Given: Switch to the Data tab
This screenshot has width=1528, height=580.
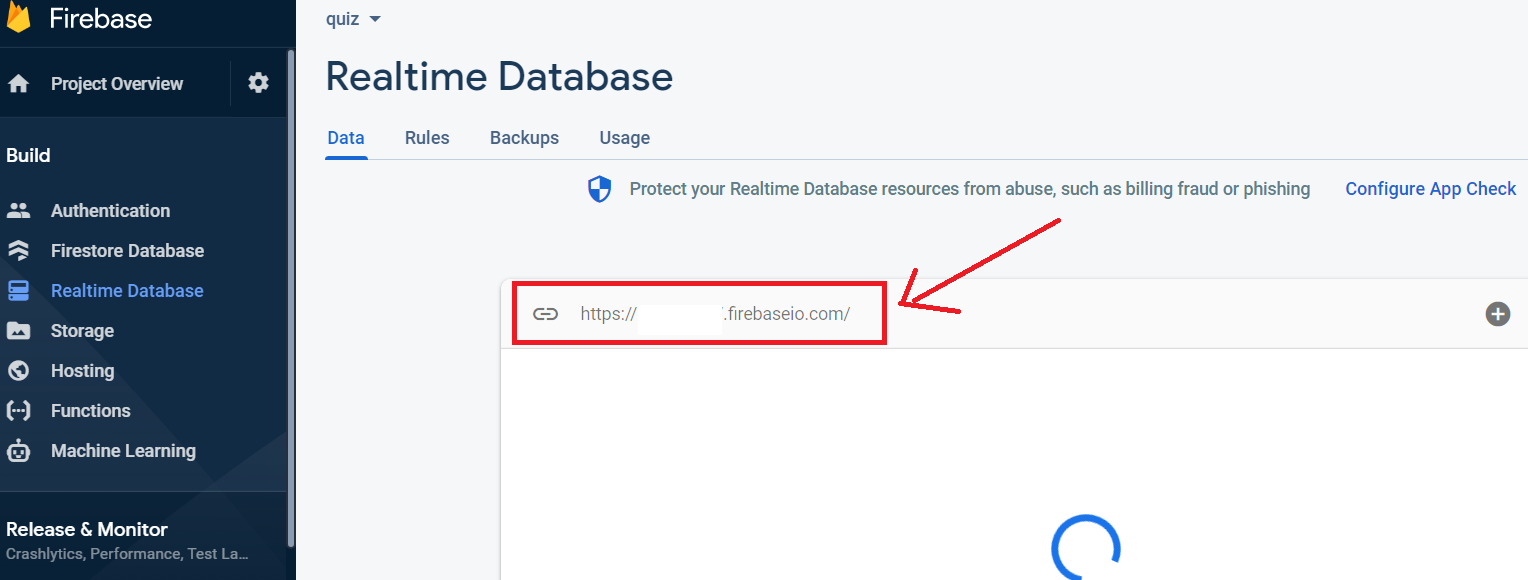Looking at the screenshot, I should tap(346, 138).
